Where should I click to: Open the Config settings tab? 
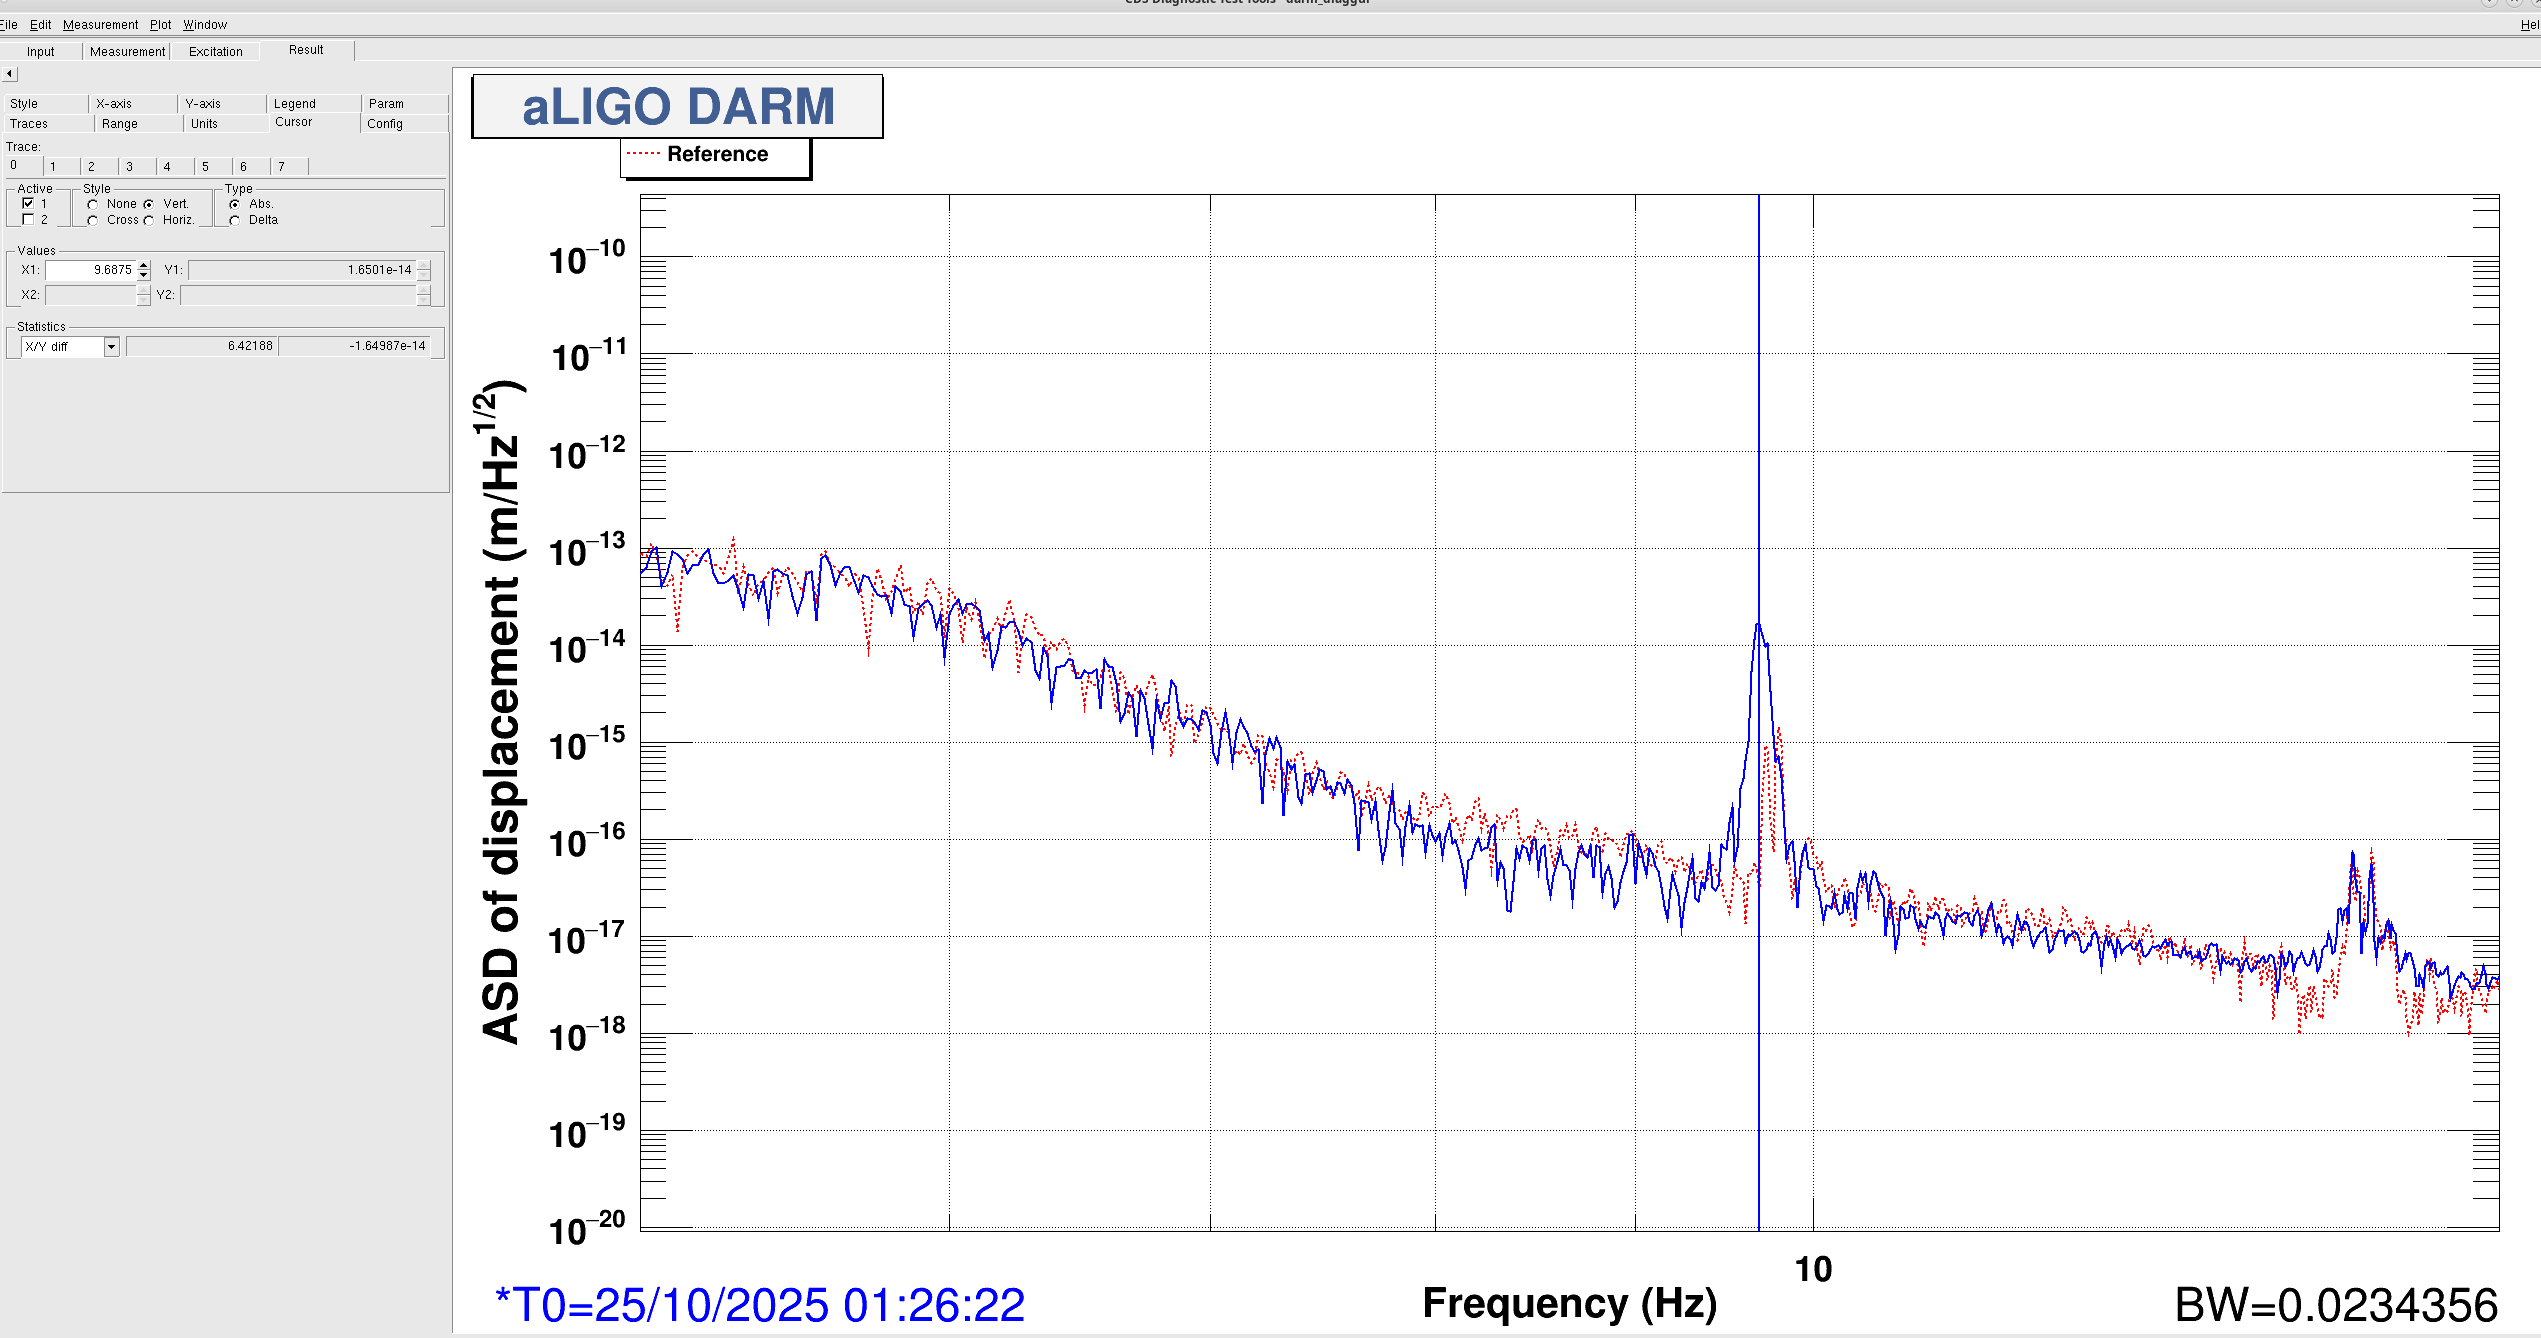[x=385, y=124]
